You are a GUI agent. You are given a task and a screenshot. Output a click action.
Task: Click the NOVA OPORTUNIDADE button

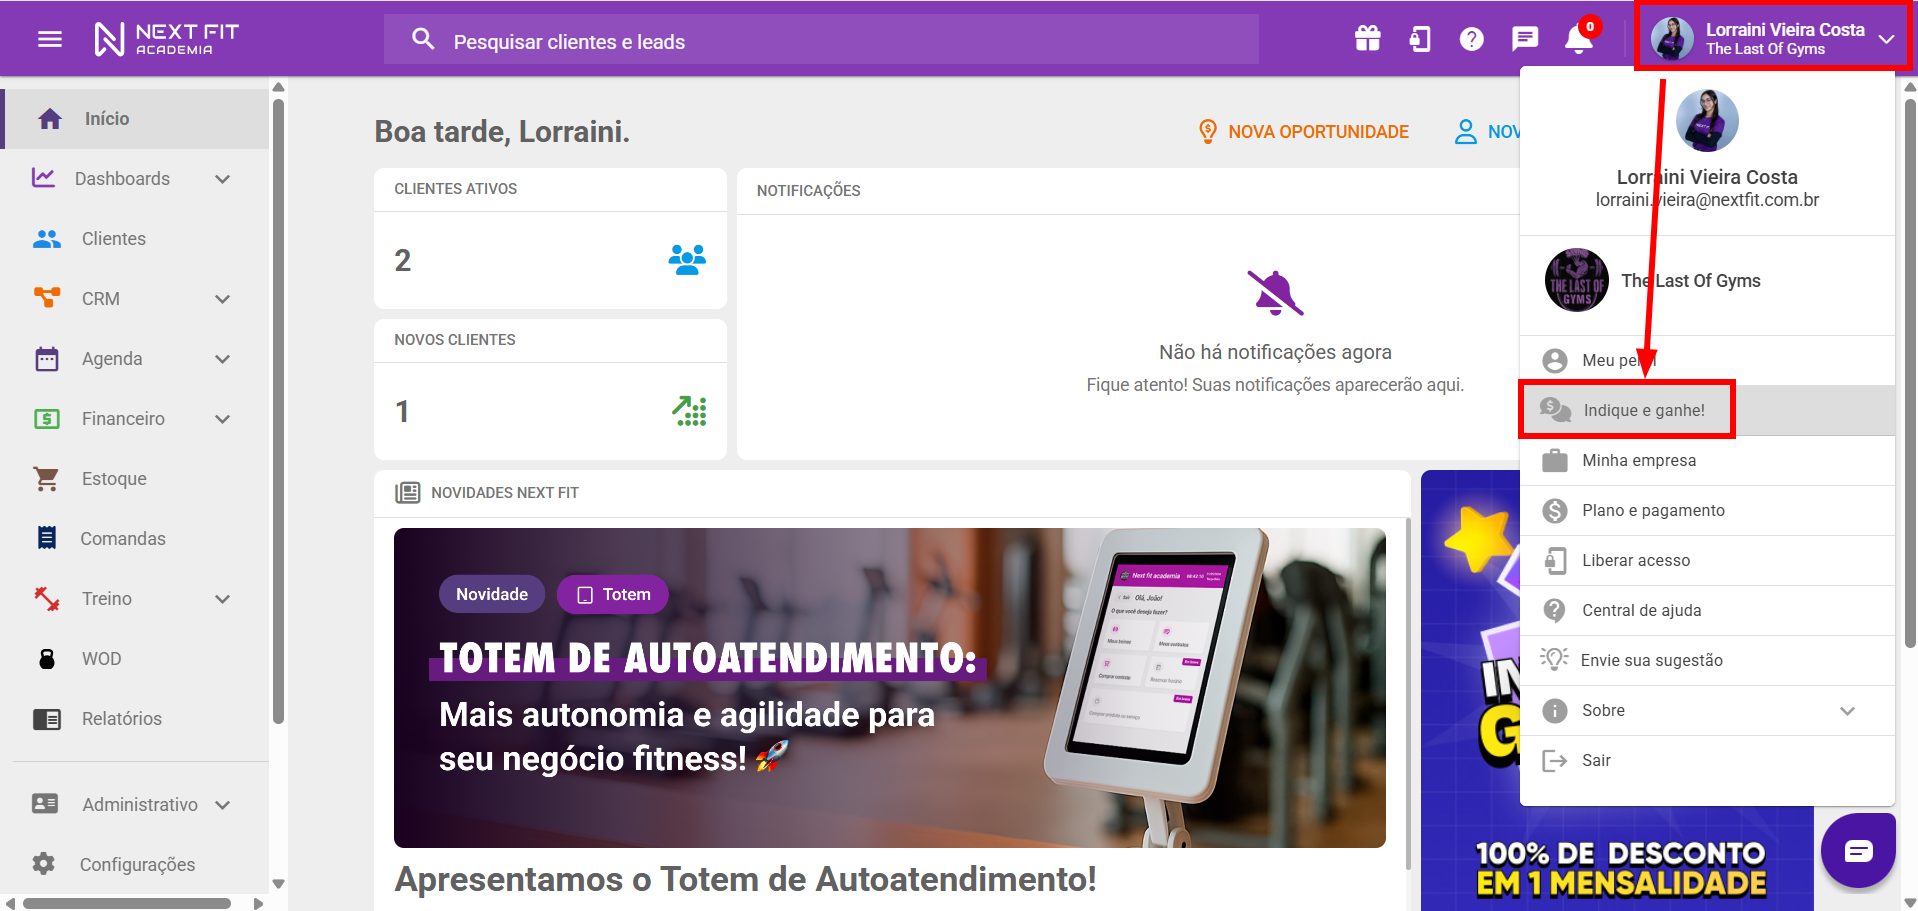[x=1303, y=131]
